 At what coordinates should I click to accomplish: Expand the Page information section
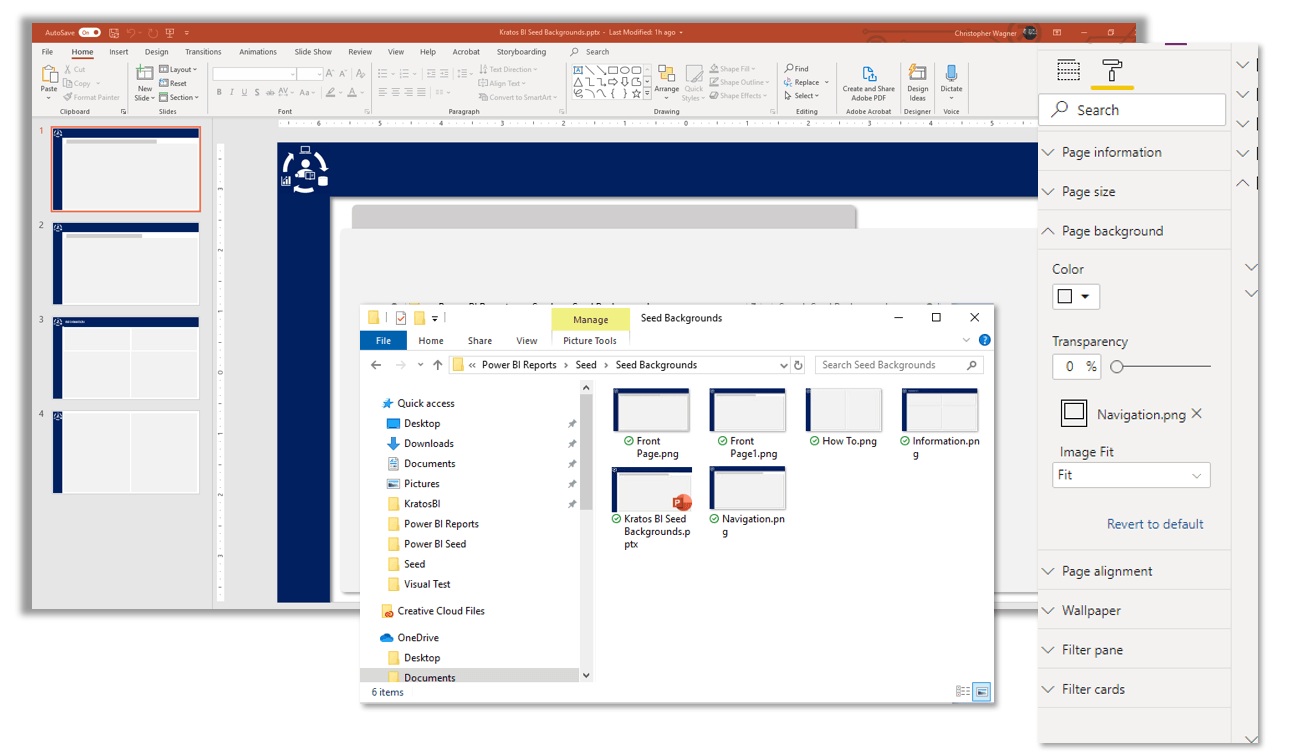(1111, 152)
